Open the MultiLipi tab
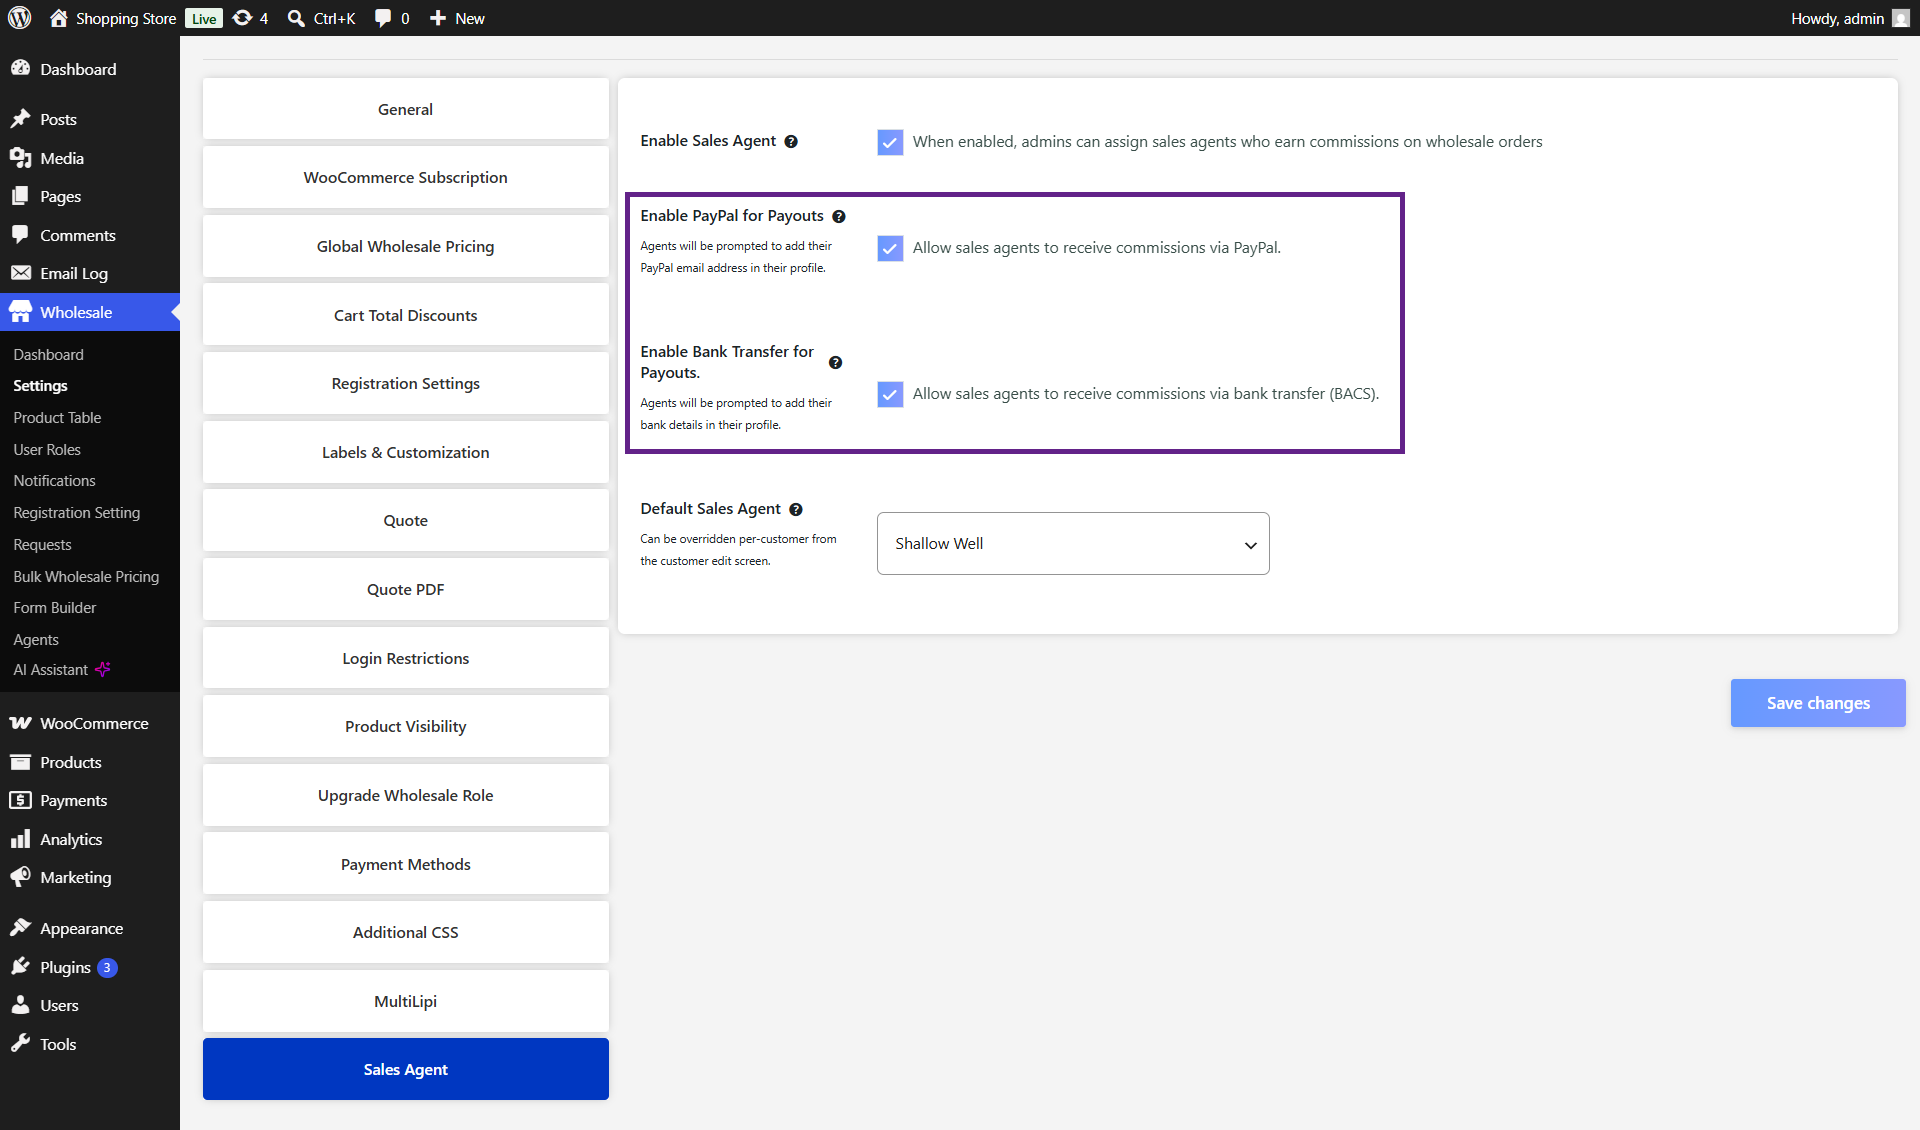Screen dimensions: 1920x1130 (x=405, y=1001)
